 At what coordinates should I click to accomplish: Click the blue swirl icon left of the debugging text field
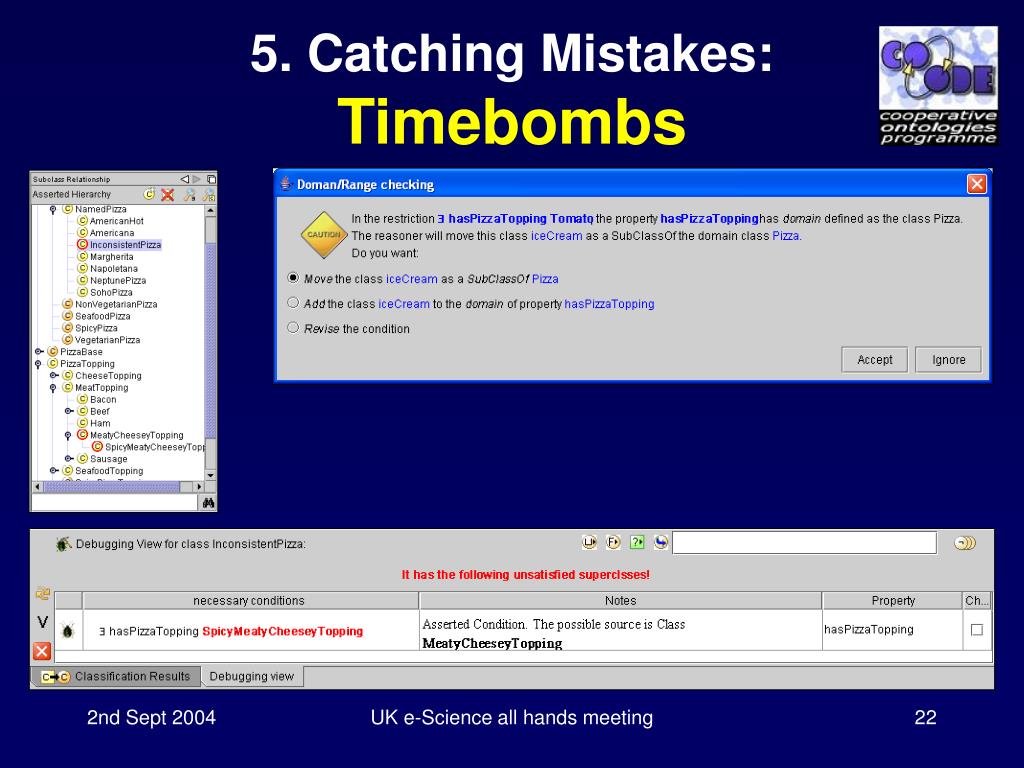click(661, 542)
